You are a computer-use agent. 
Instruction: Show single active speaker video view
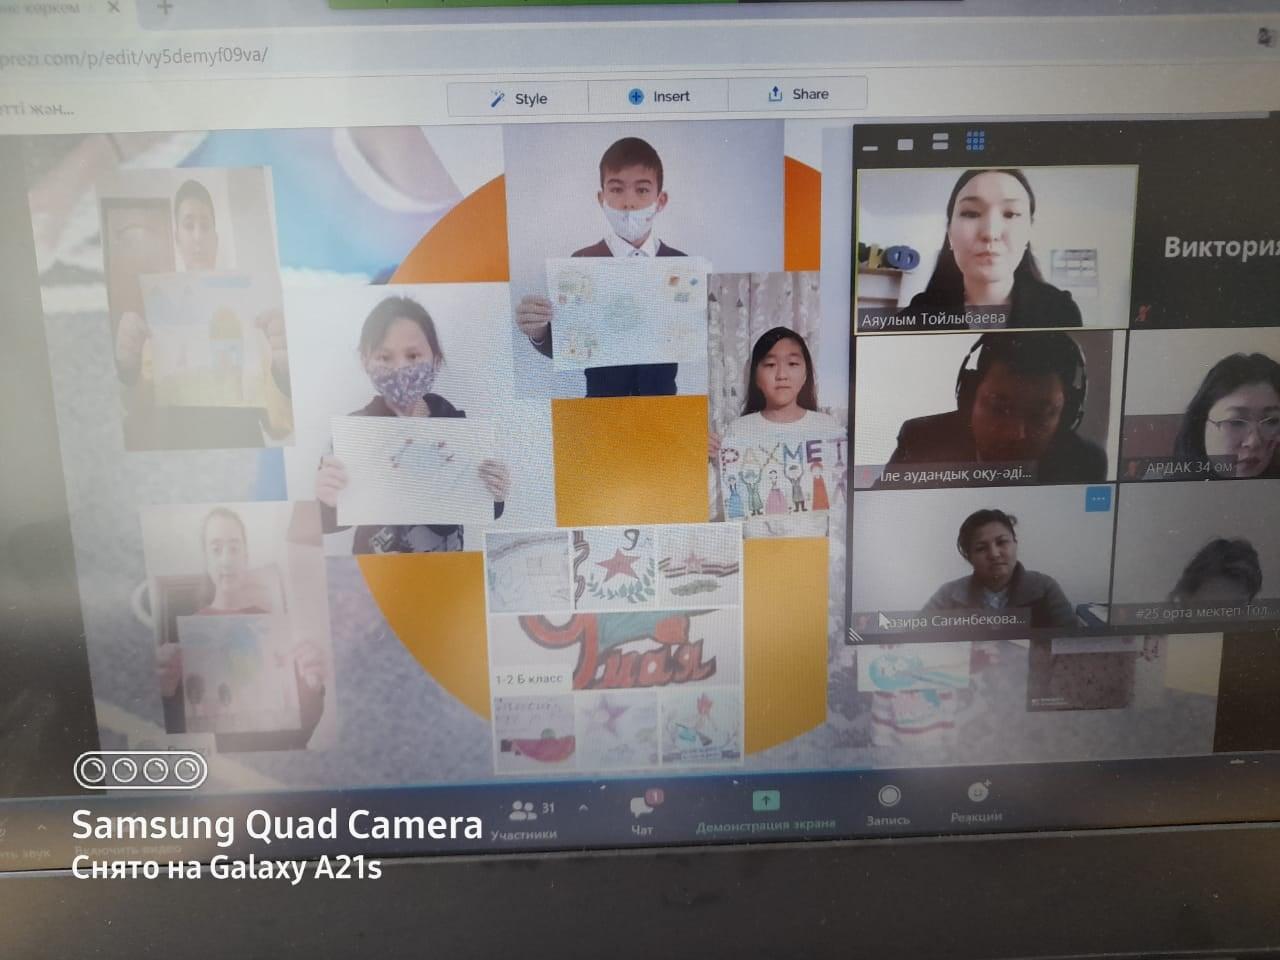click(905, 144)
